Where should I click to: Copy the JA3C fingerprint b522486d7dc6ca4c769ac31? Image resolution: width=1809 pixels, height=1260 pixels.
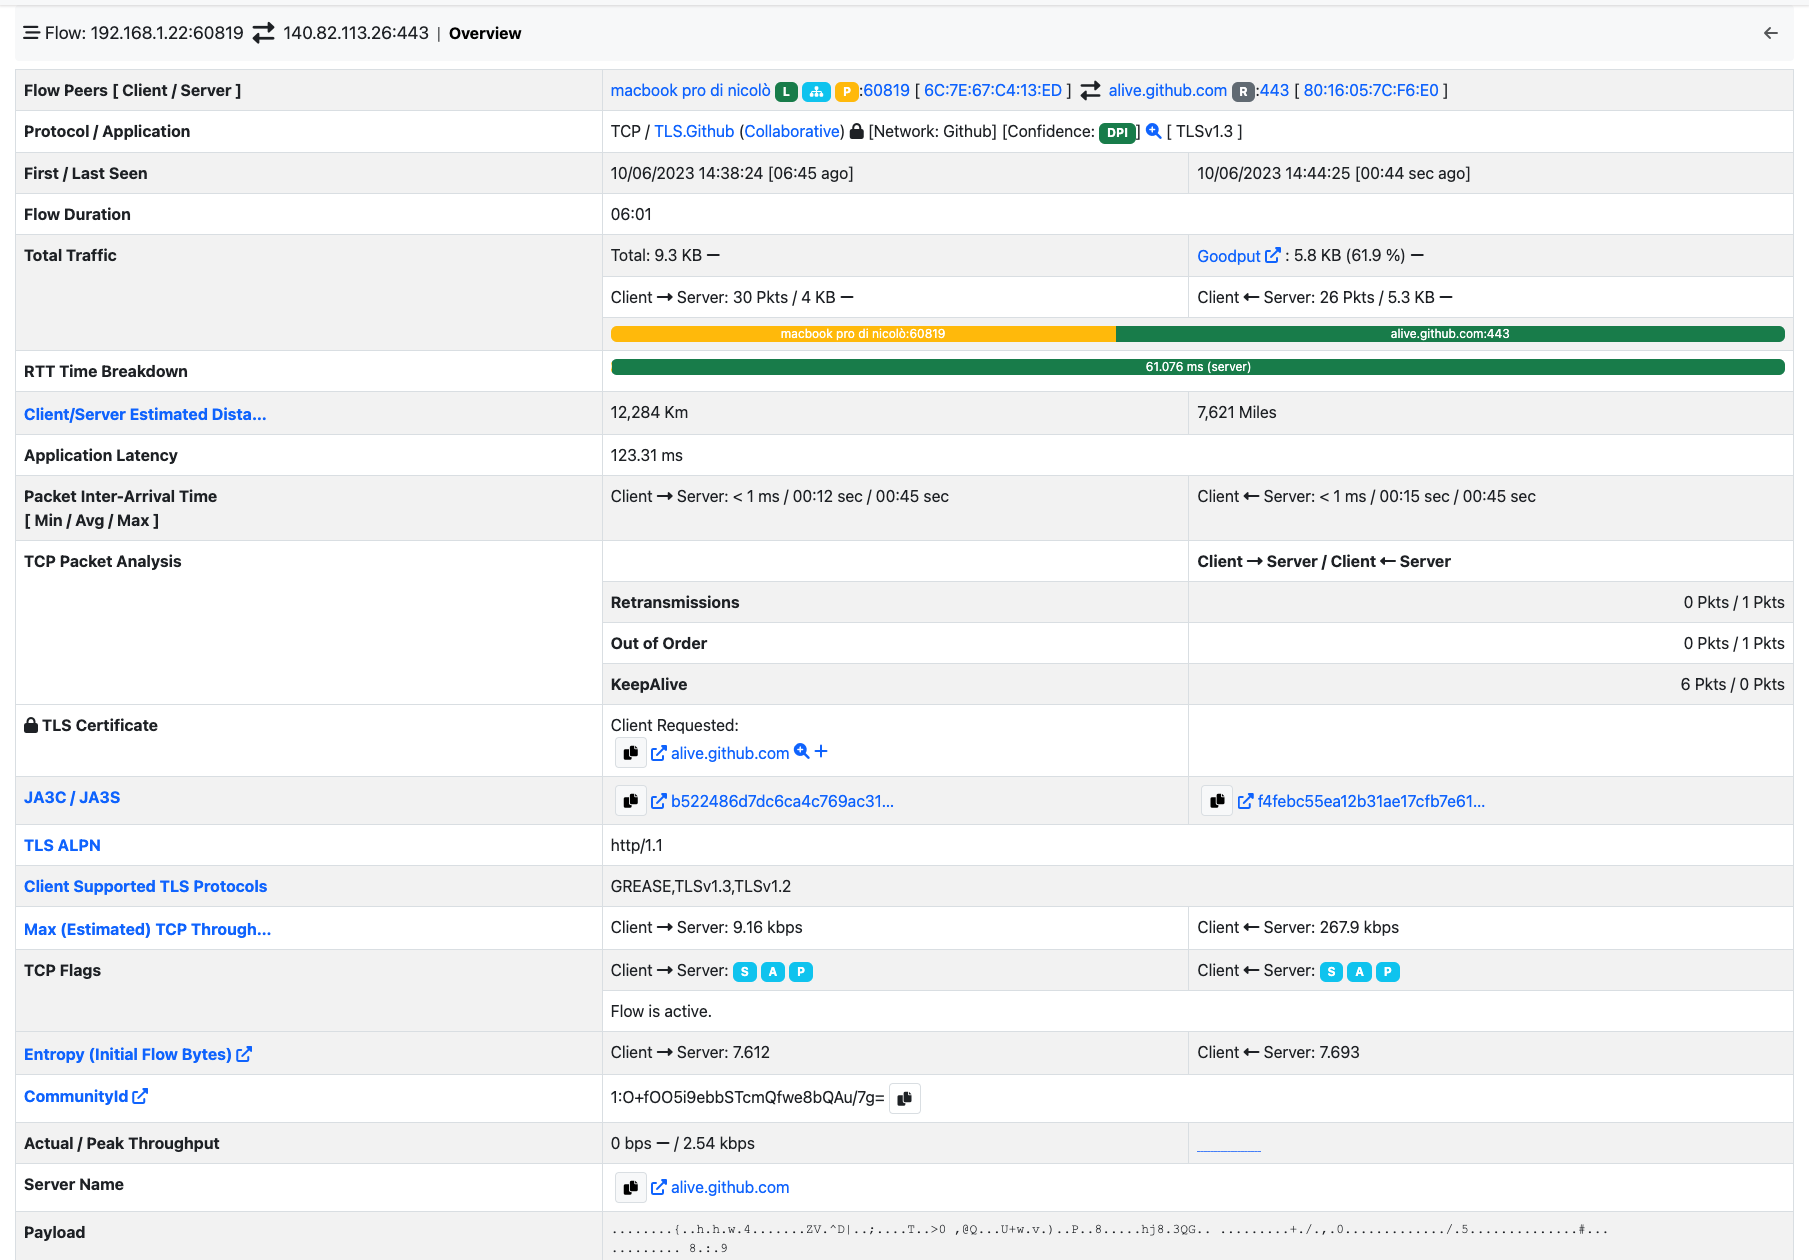point(631,801)
